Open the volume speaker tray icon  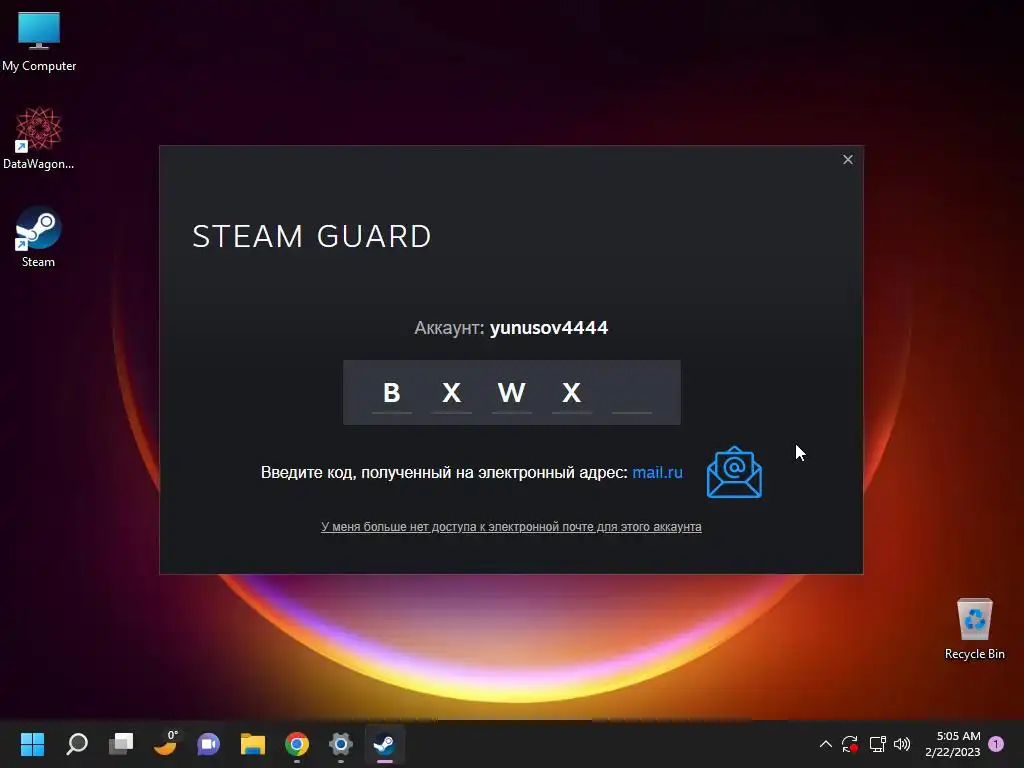[902, 744]
